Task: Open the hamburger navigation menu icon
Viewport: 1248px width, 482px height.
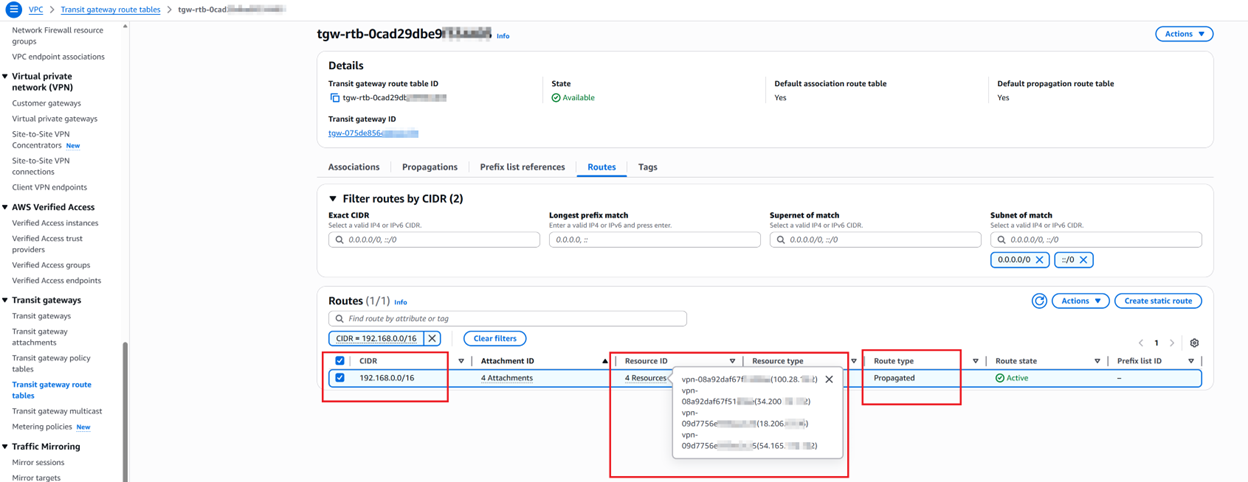Action: click(x=13, y=9)
